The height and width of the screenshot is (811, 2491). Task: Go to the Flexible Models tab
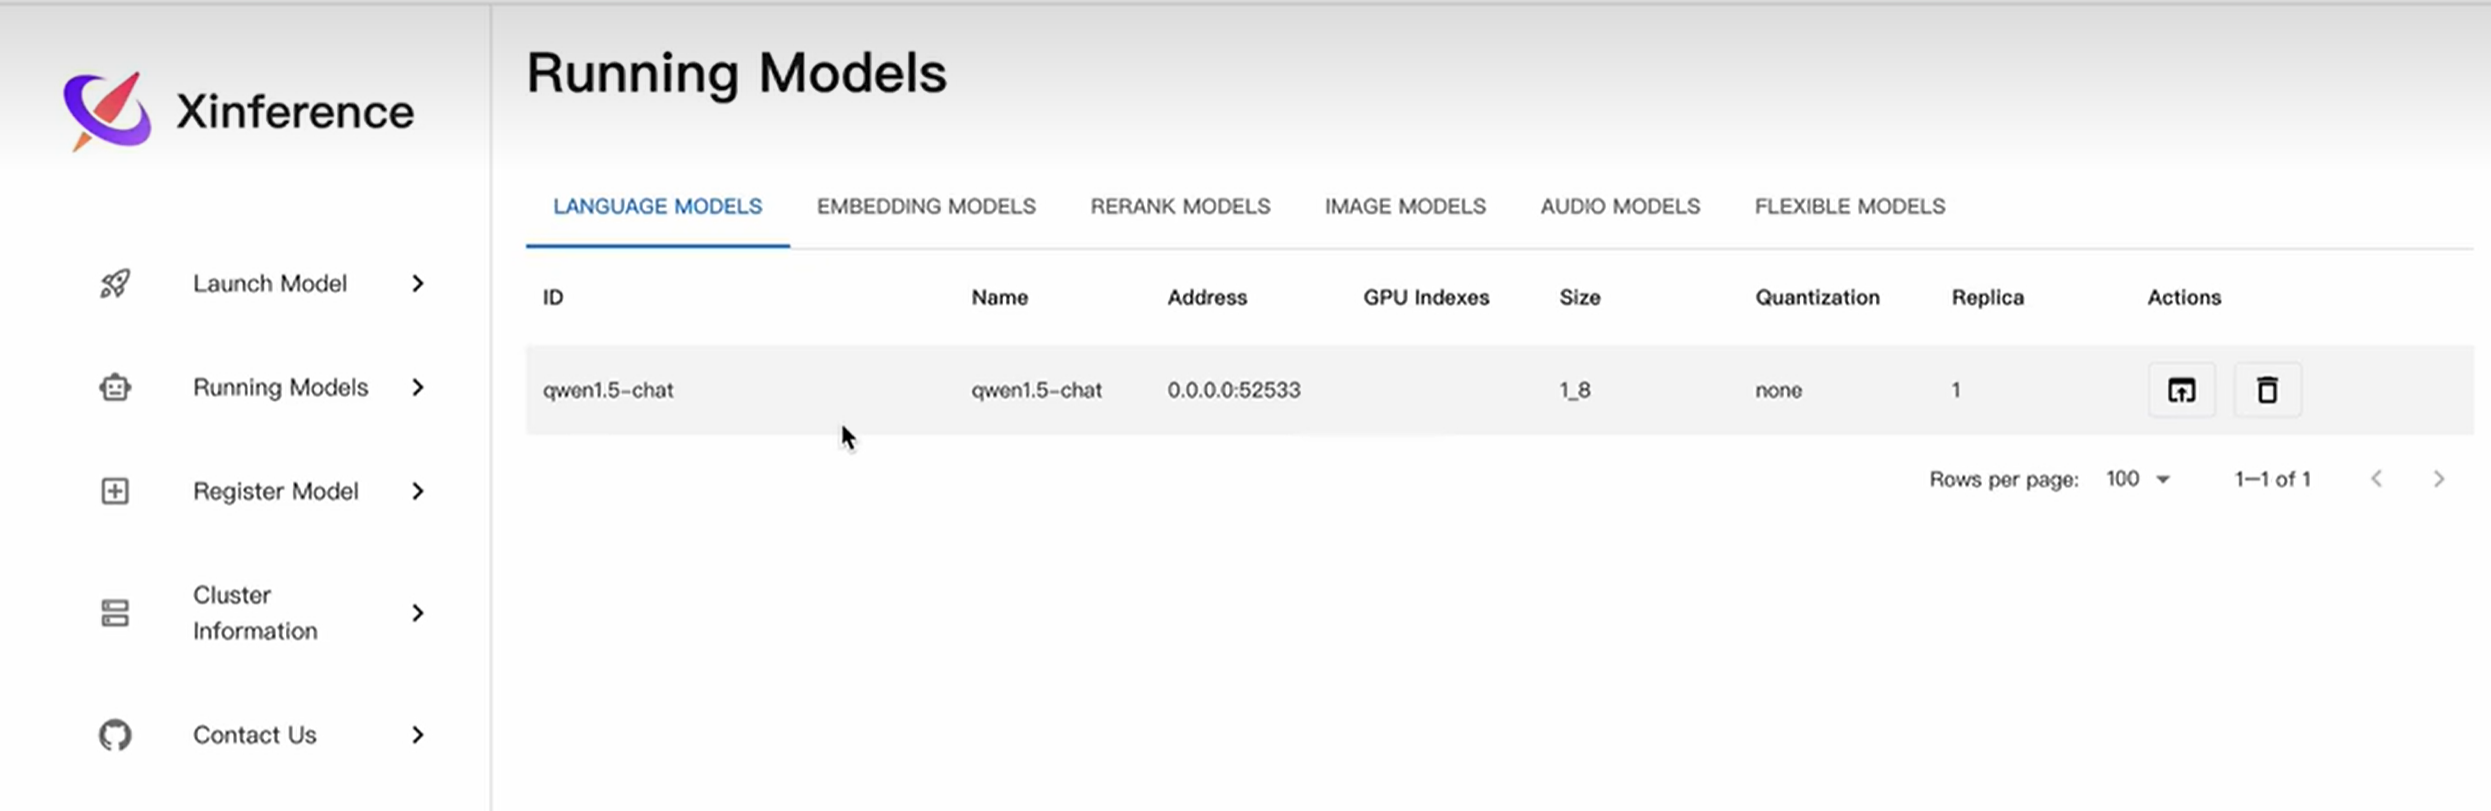(x=1849, y=206)
